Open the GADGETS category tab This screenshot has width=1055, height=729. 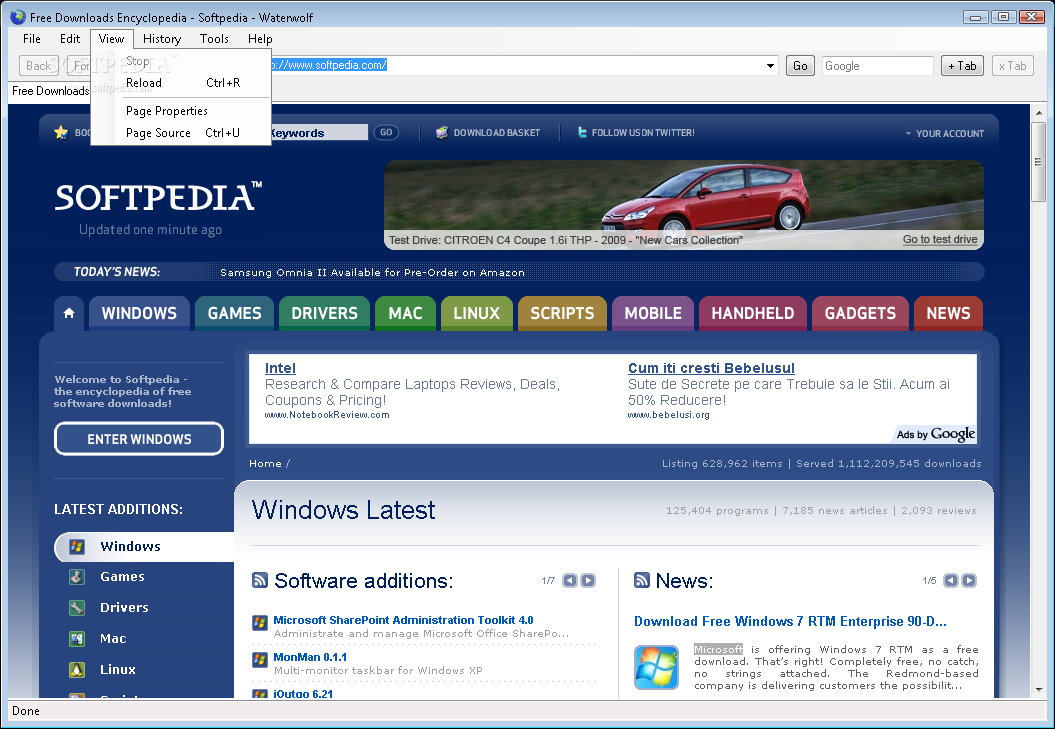coord(860,313)
